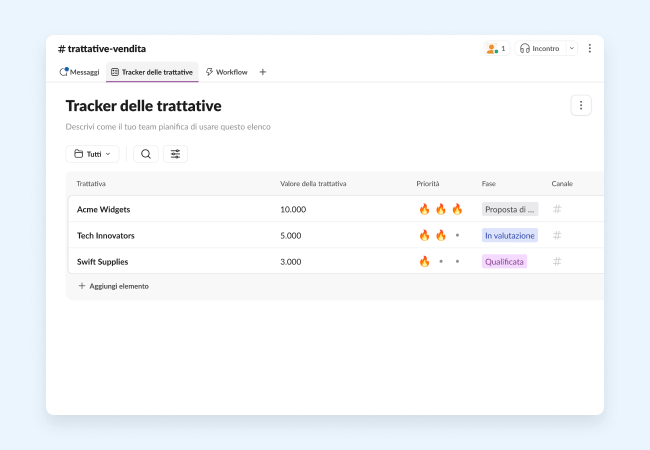Open the member list showing 1 member
The image size is (650, 450).
(497, 48)
